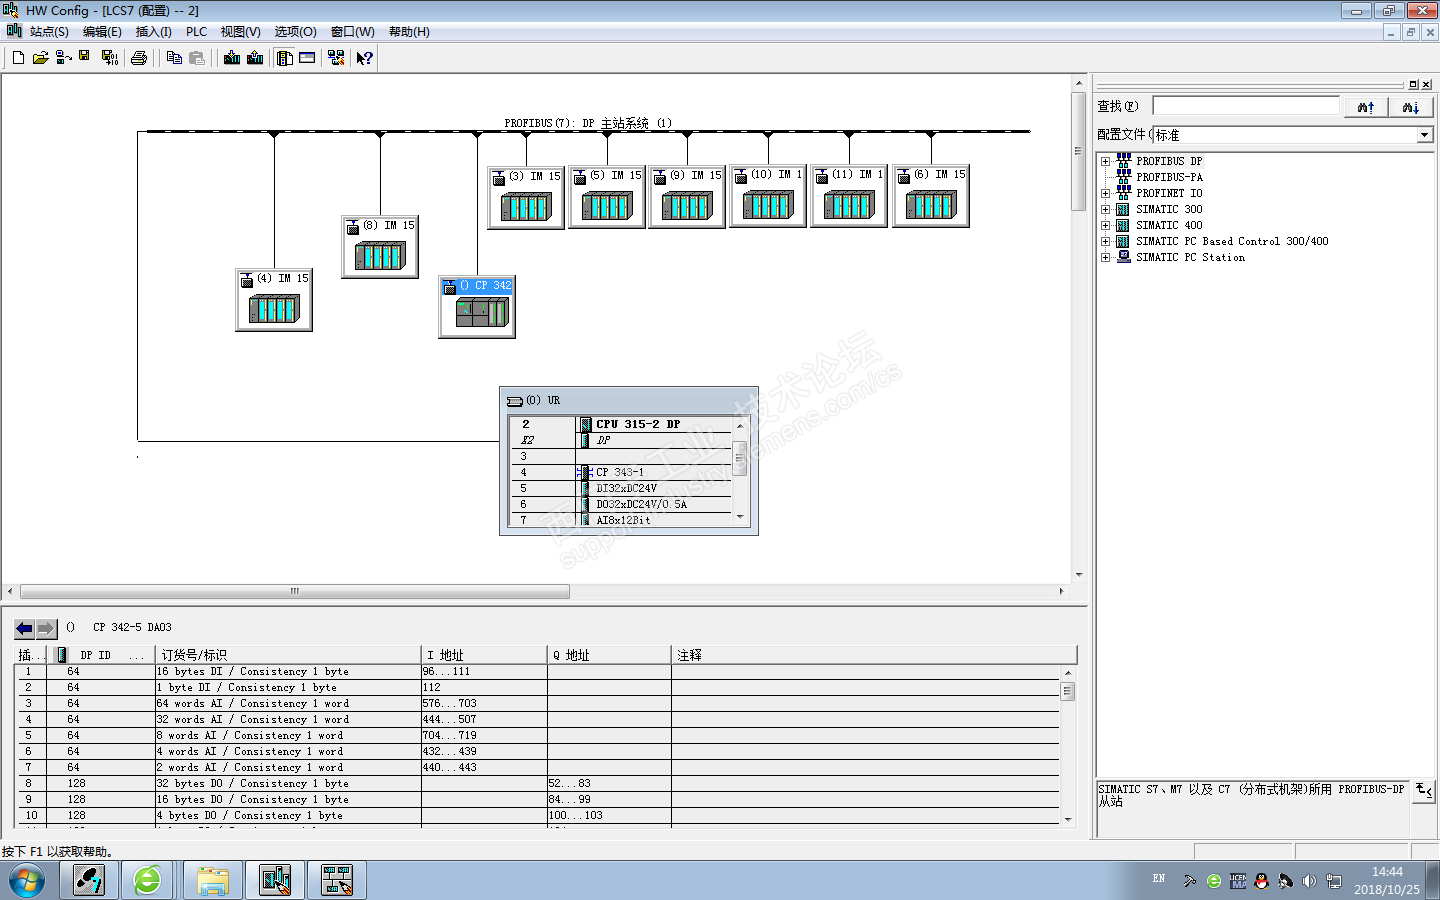Open the 选项(O) menu
The width and height of the screenshot is (1440, 900).
(x=295, y=32)
